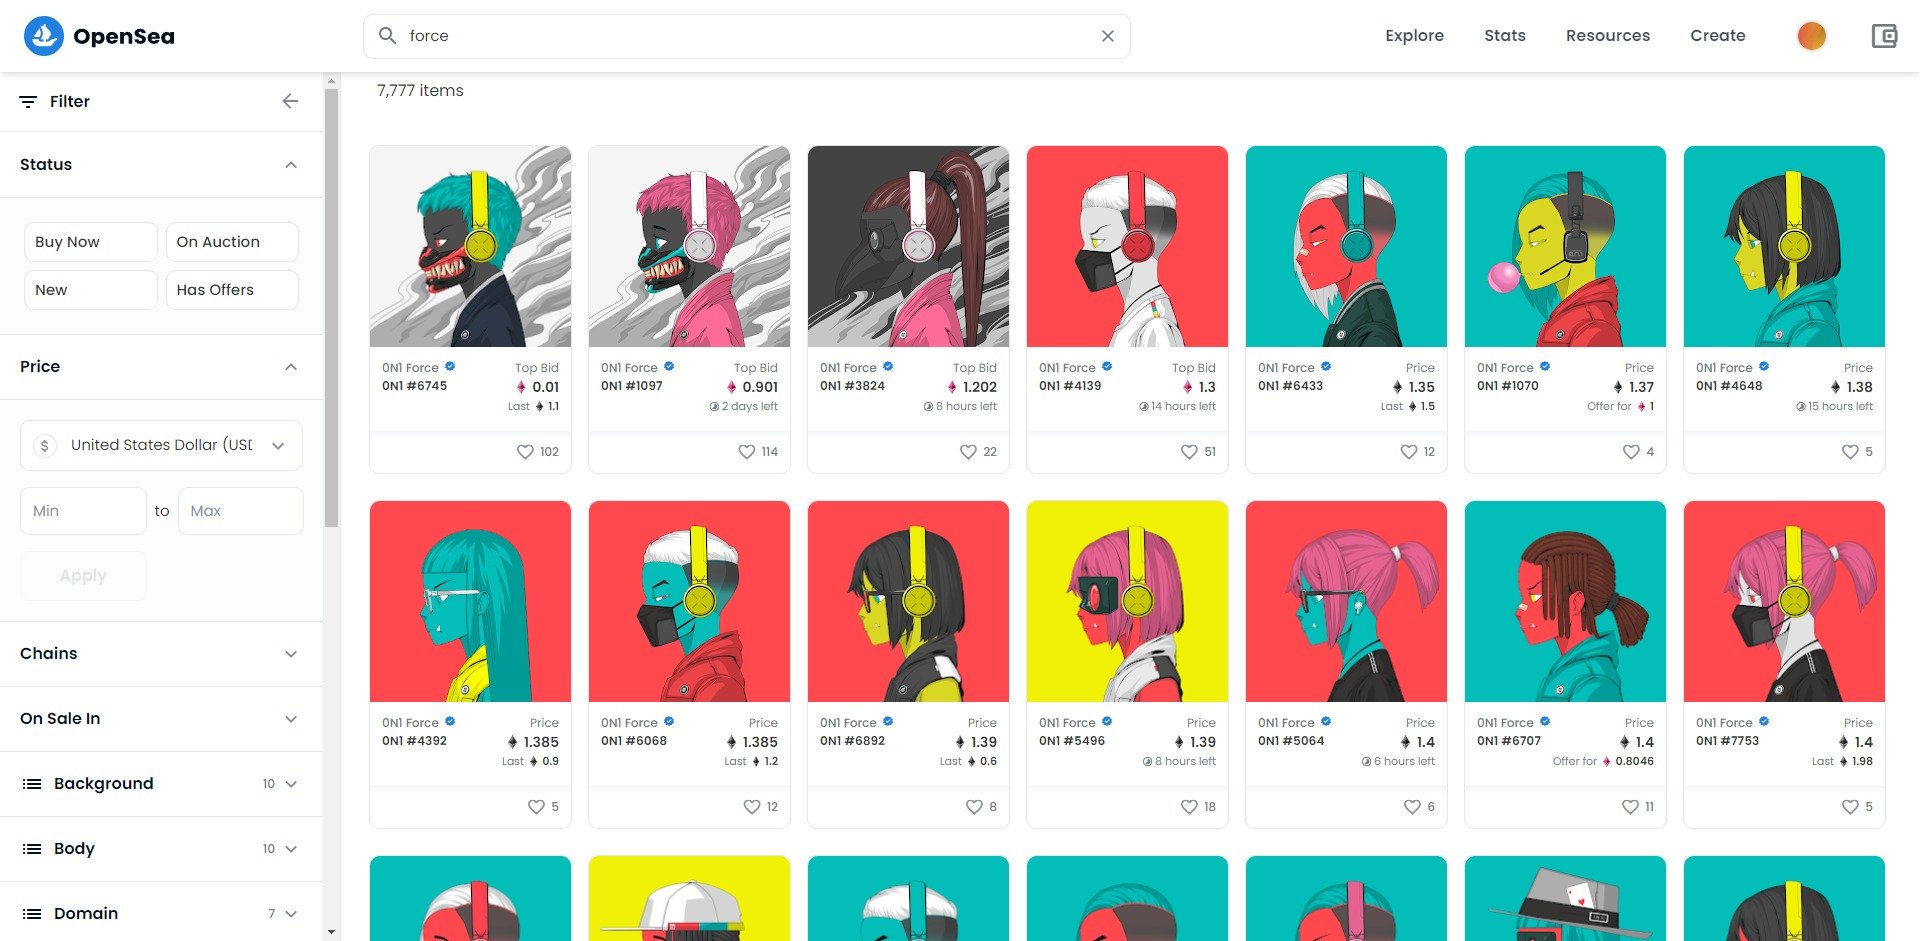Favorite ON1 #6707 heart icon
Image resolution: width=1920 pixels, height=941 pixels.
pos(1630,807)
